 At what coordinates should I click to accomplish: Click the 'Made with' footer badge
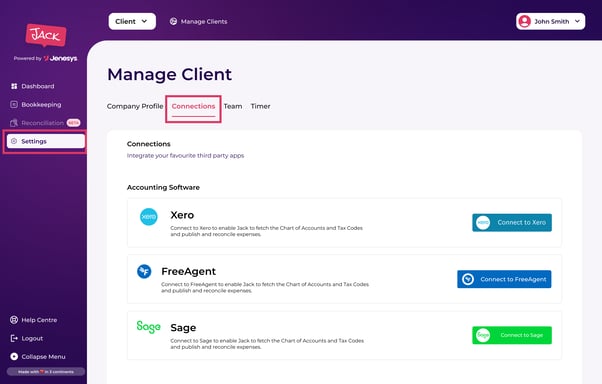click(x=46, y=372)
